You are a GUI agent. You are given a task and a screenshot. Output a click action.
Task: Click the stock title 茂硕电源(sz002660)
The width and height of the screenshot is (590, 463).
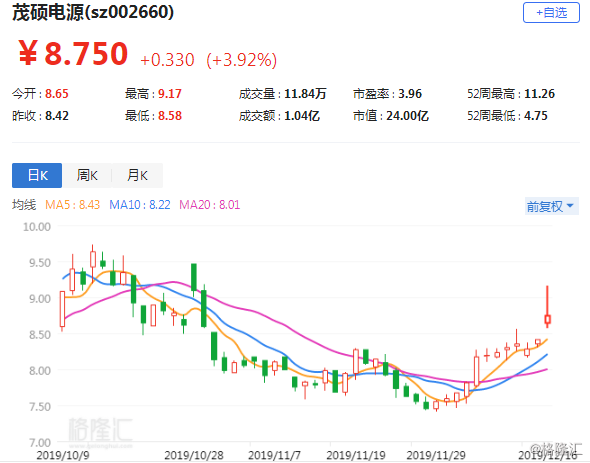point(93,12)
